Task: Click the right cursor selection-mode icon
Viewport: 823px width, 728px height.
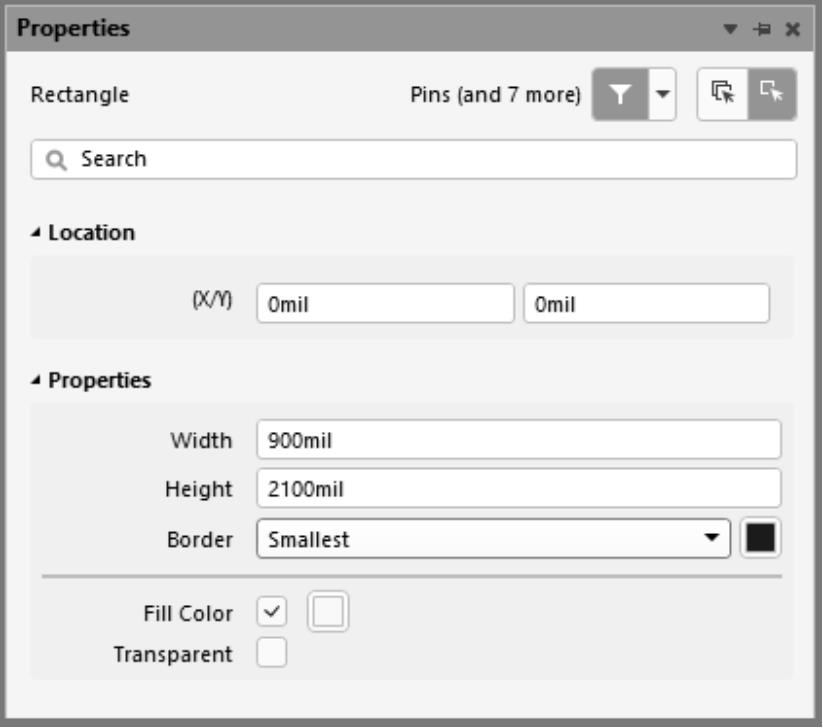Action: coord(771,95)
